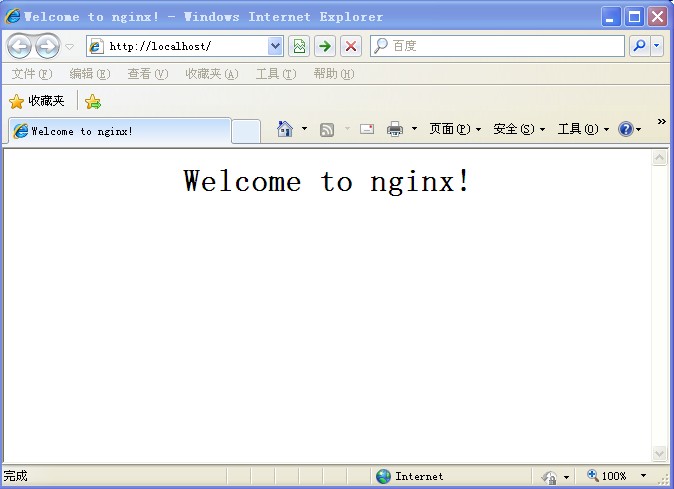Screen dimensions: 674x489
Task: Close the Internet Explorer window
Action: pyautogui.click(x=658, y=17)
